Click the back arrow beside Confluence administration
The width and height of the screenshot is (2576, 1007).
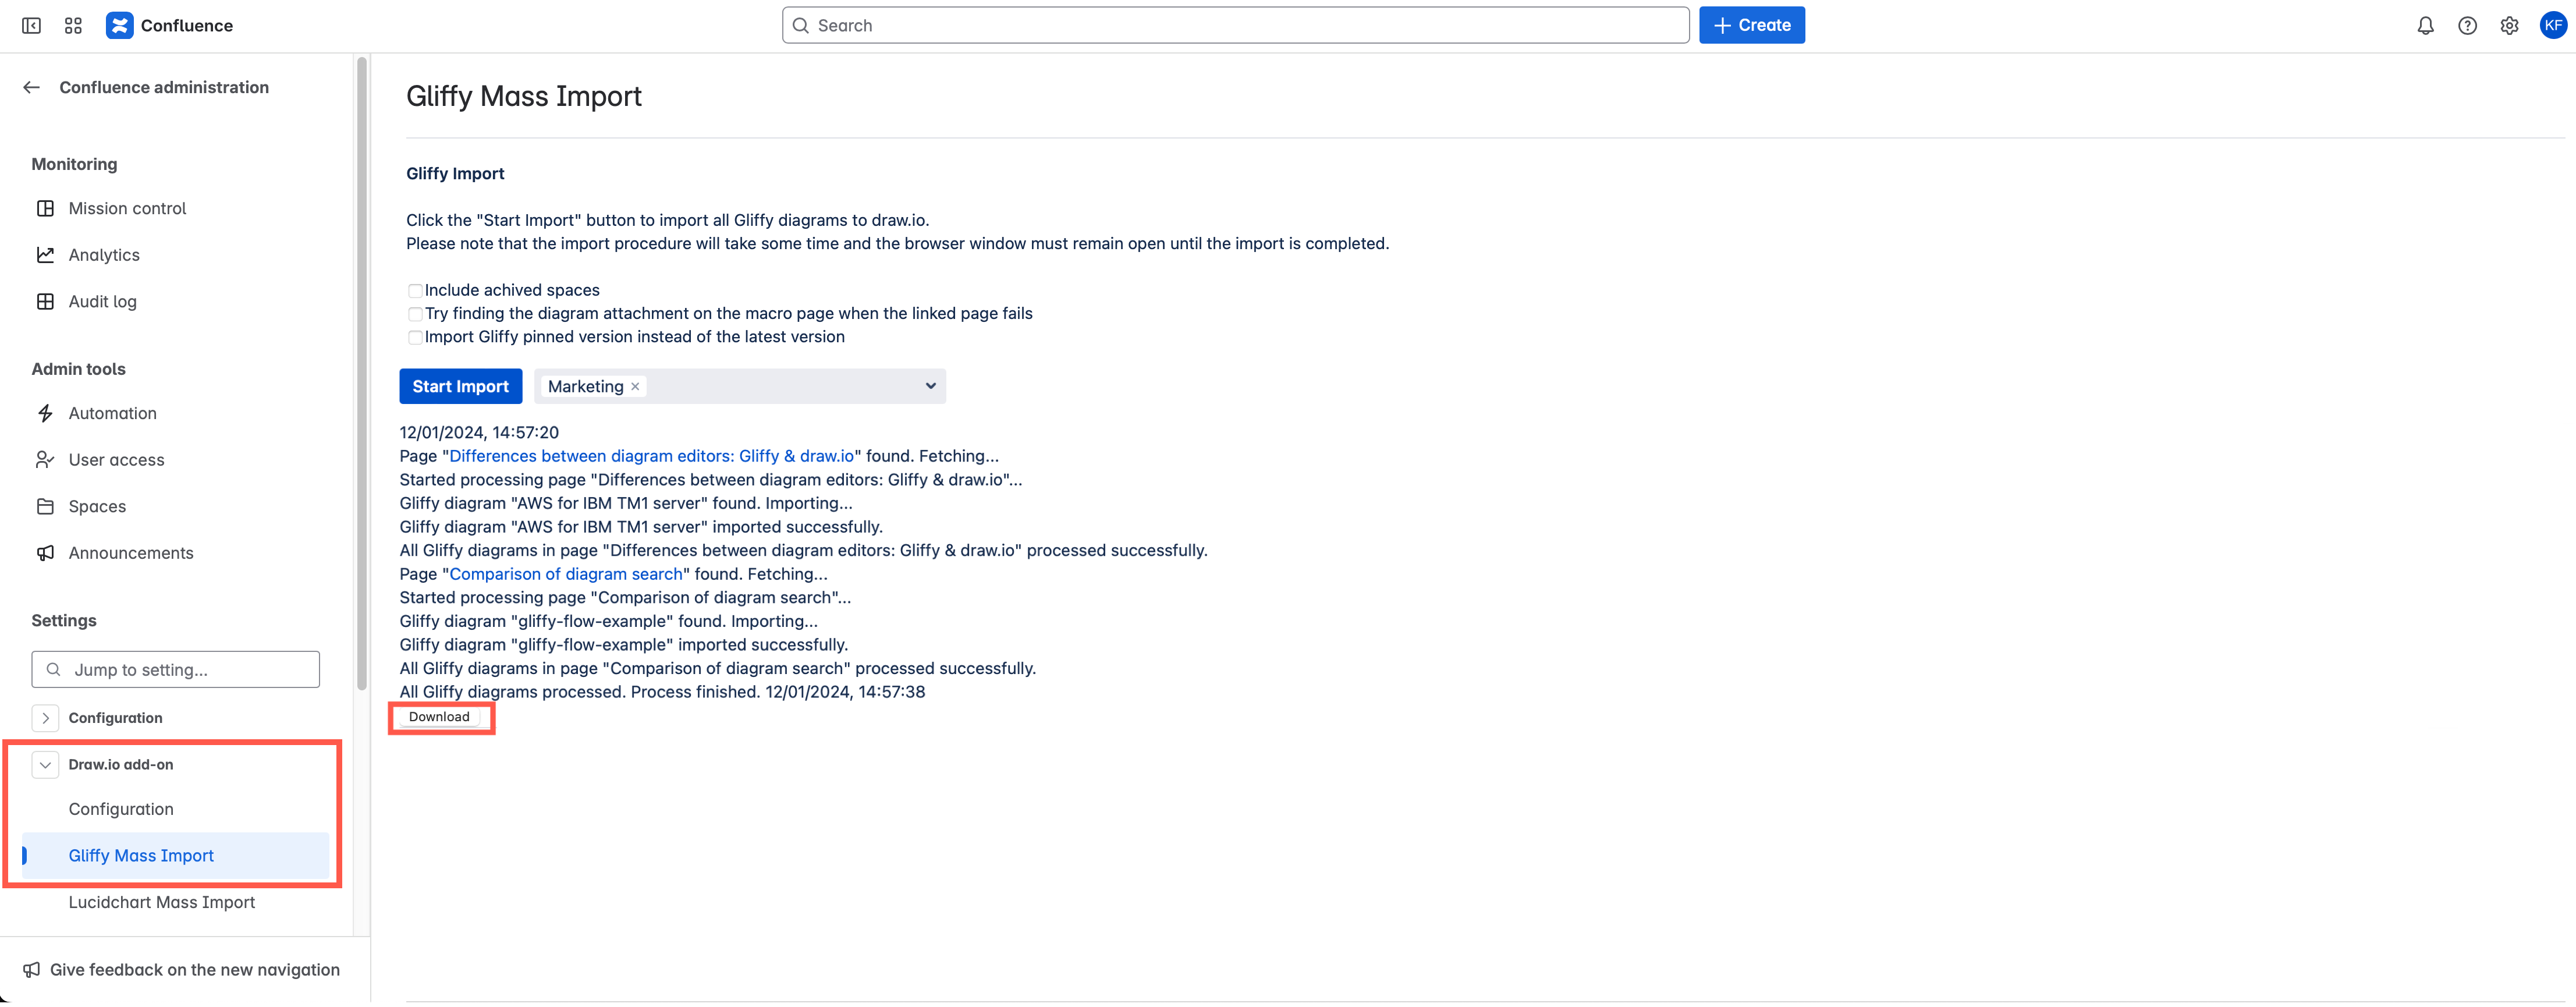tap(31, 87)
